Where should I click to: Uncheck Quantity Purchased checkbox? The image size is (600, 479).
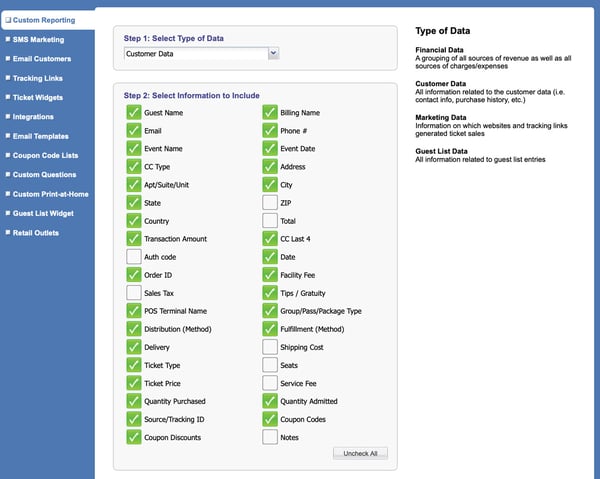pos(134,401)
